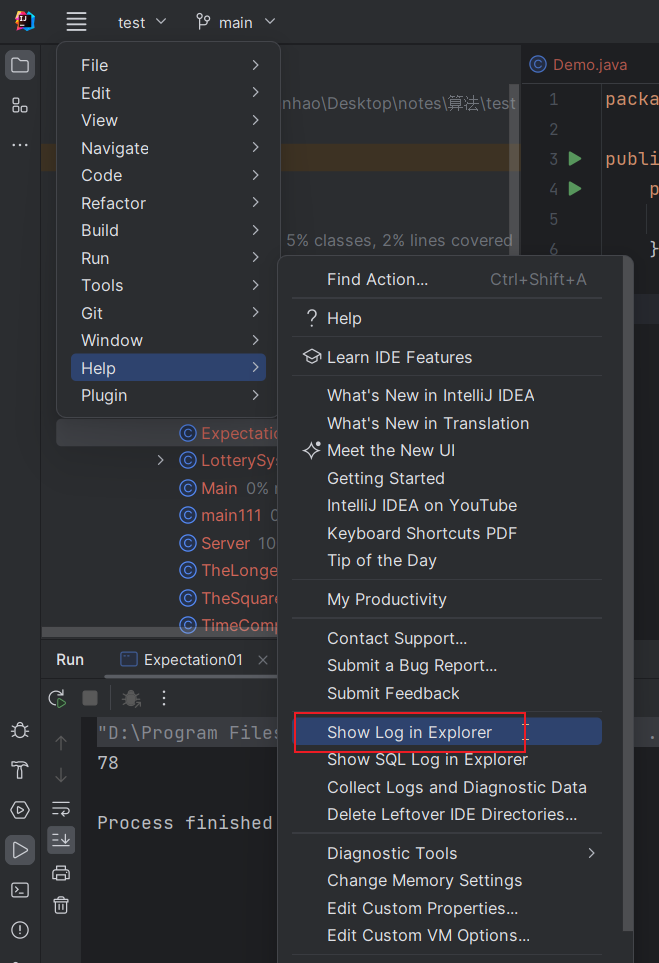
Task: Click the Down the stack trace arrow
Action: [61, 775]
